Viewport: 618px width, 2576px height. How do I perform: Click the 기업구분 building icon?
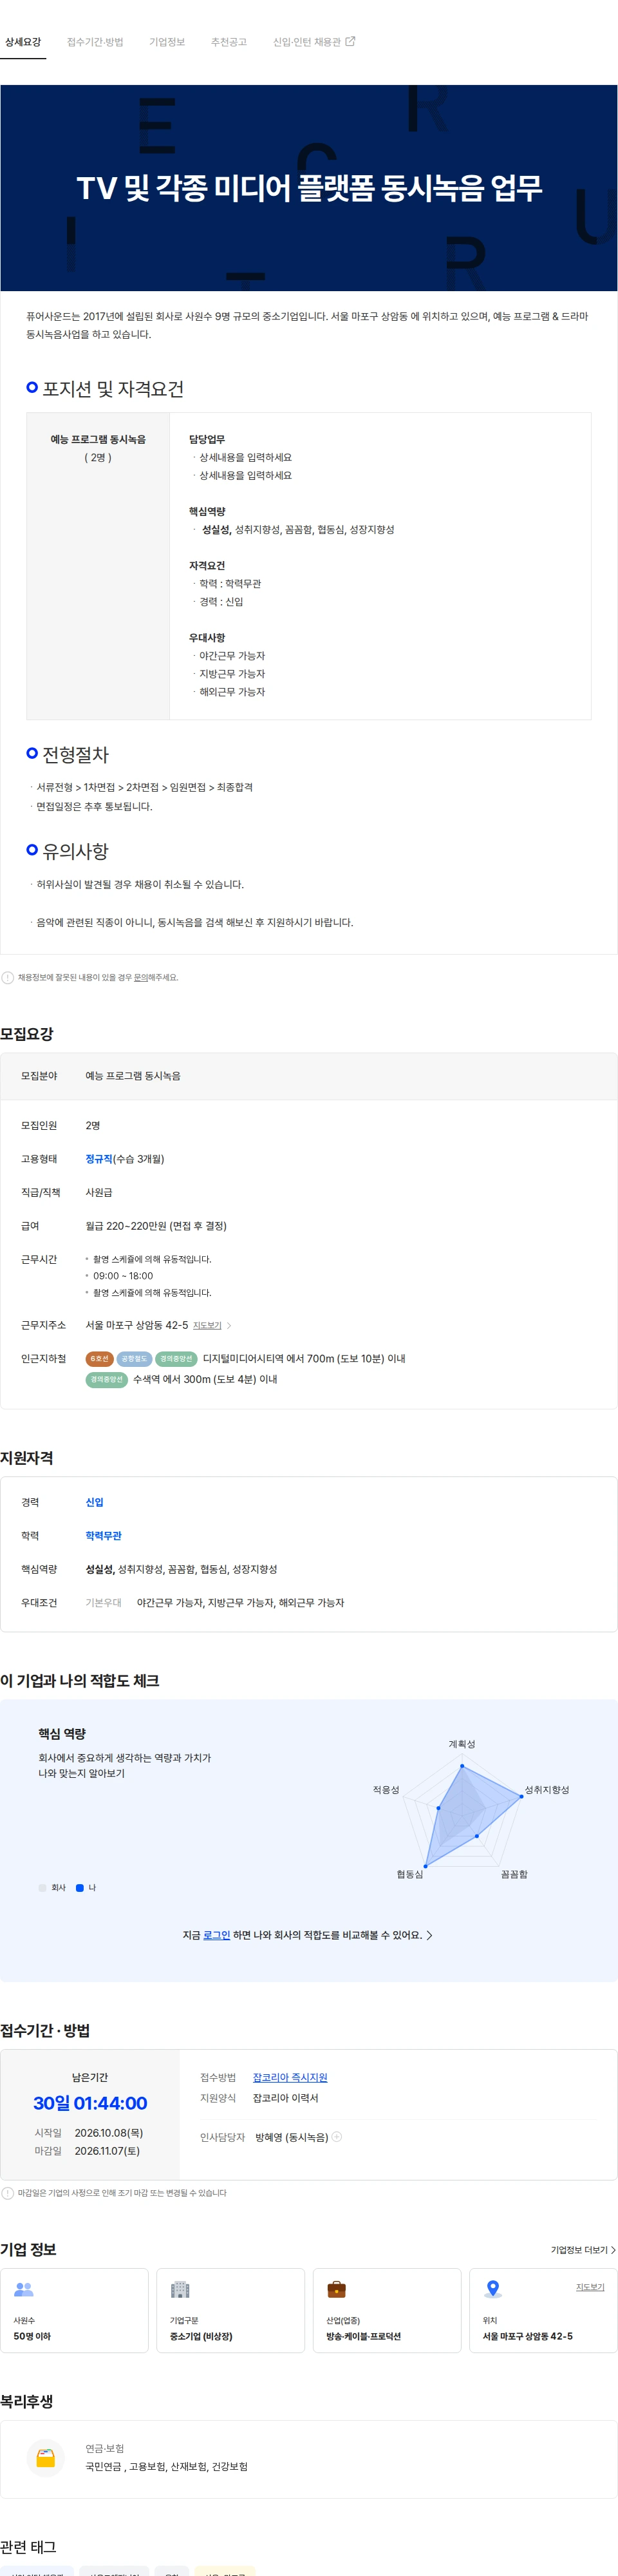point(180,2289)
